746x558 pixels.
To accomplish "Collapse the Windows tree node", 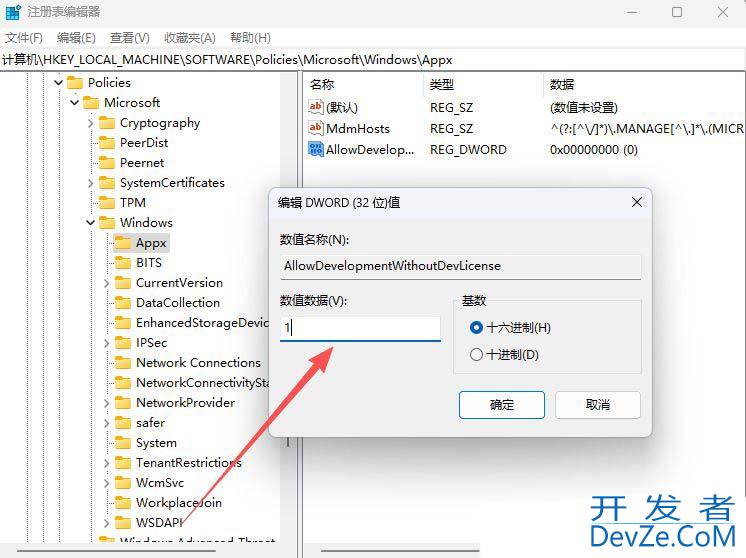I will click(90, 223).
